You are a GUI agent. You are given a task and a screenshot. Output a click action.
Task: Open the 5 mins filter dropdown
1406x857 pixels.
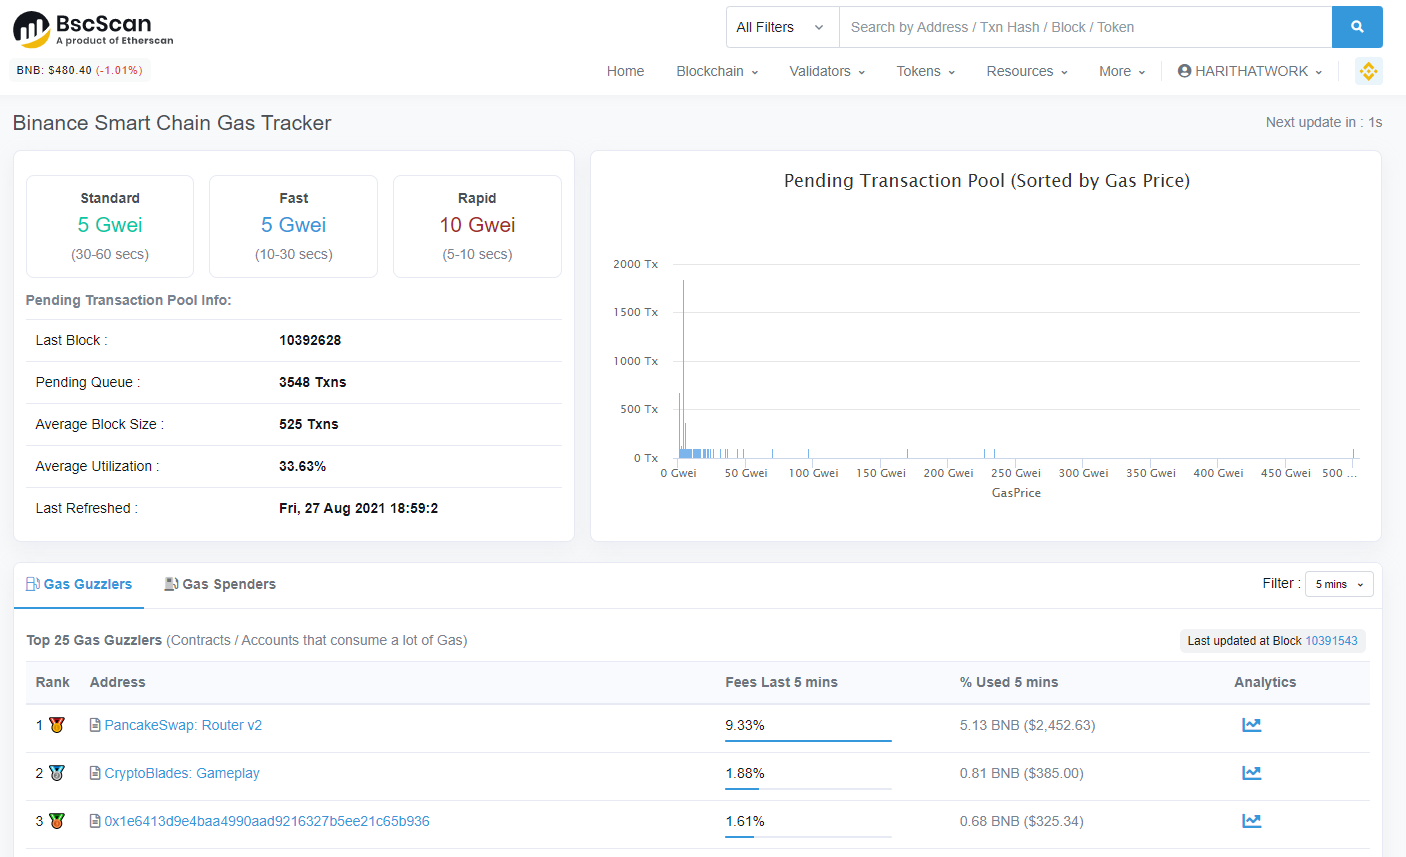click(x=1339, y=584)
